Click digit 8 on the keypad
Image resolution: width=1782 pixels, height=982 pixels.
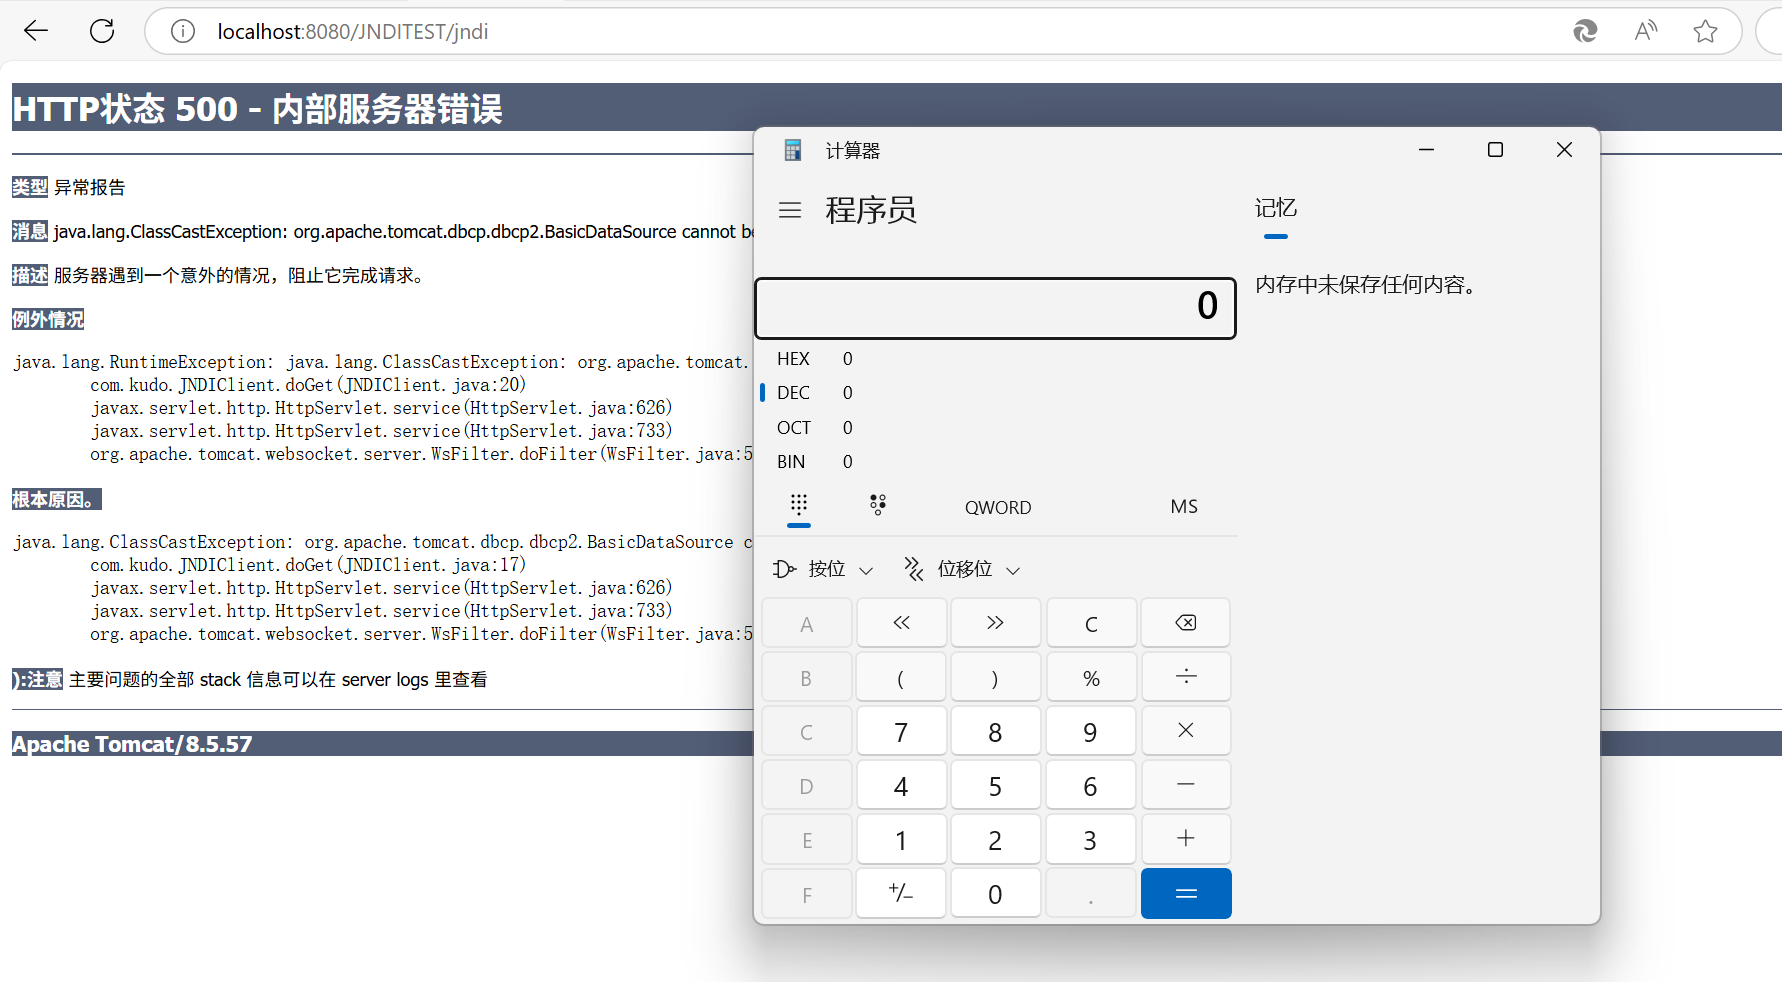coord(995,731)
